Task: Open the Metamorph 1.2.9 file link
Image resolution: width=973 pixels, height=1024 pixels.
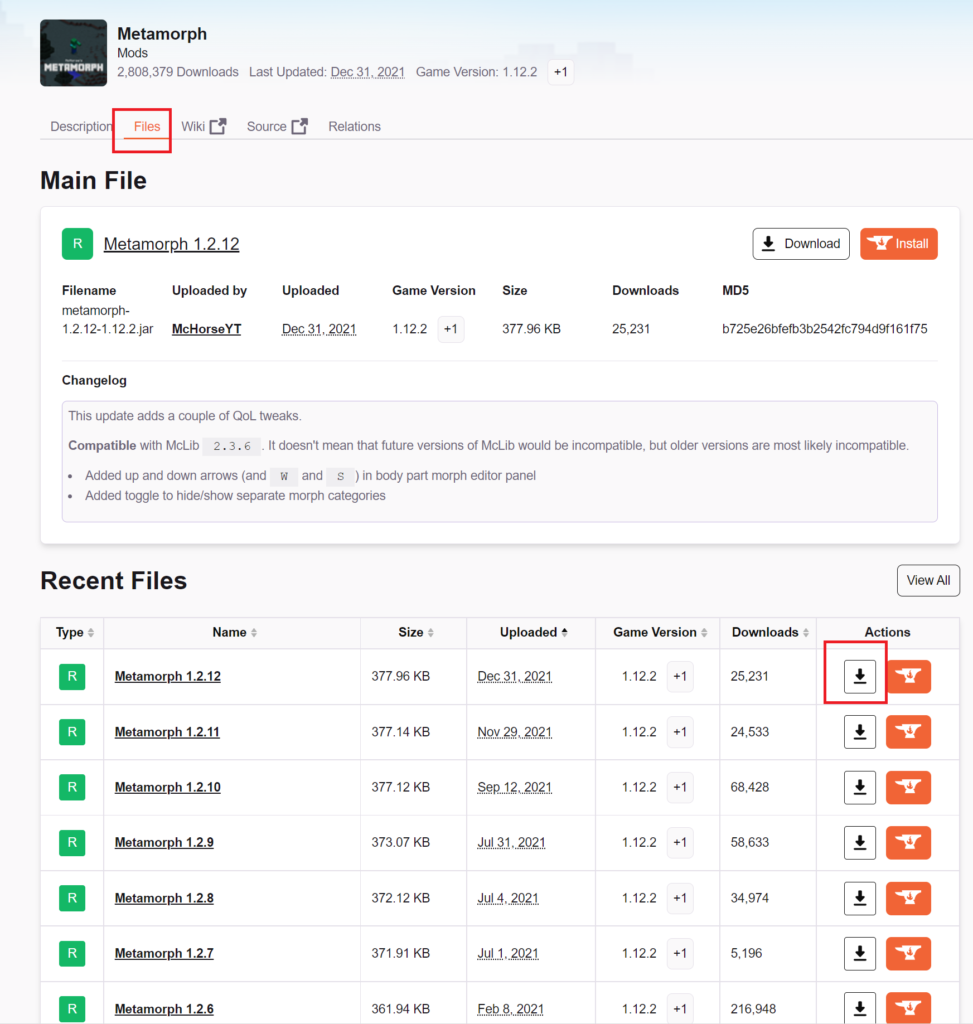Action: tap(163, 842)
